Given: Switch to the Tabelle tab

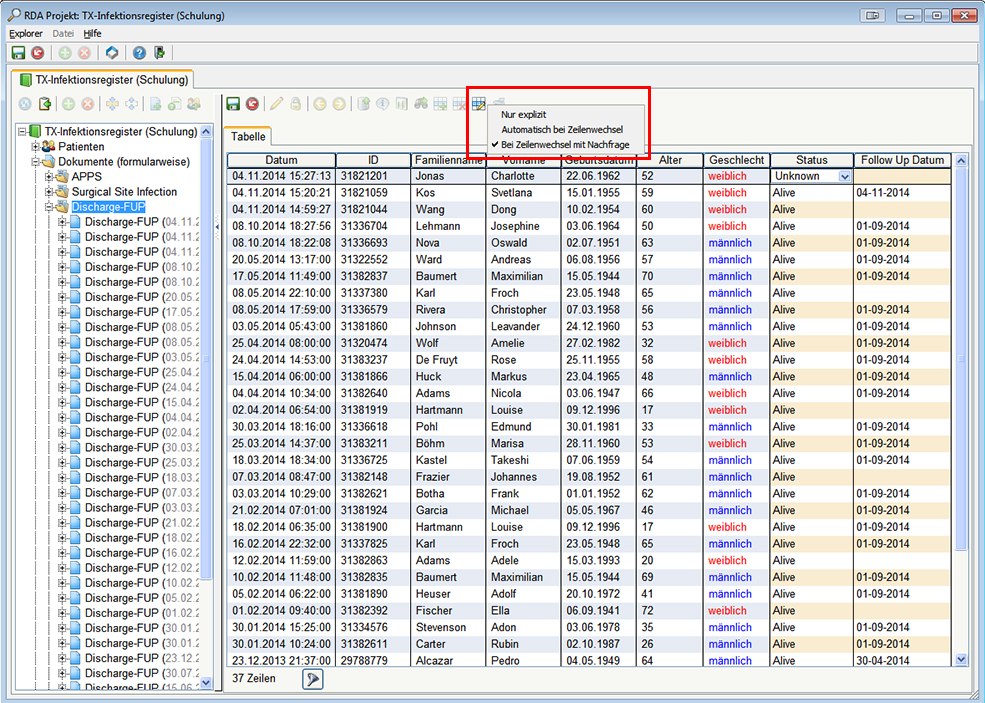Looking at the screenshot, I should [248, 137].
